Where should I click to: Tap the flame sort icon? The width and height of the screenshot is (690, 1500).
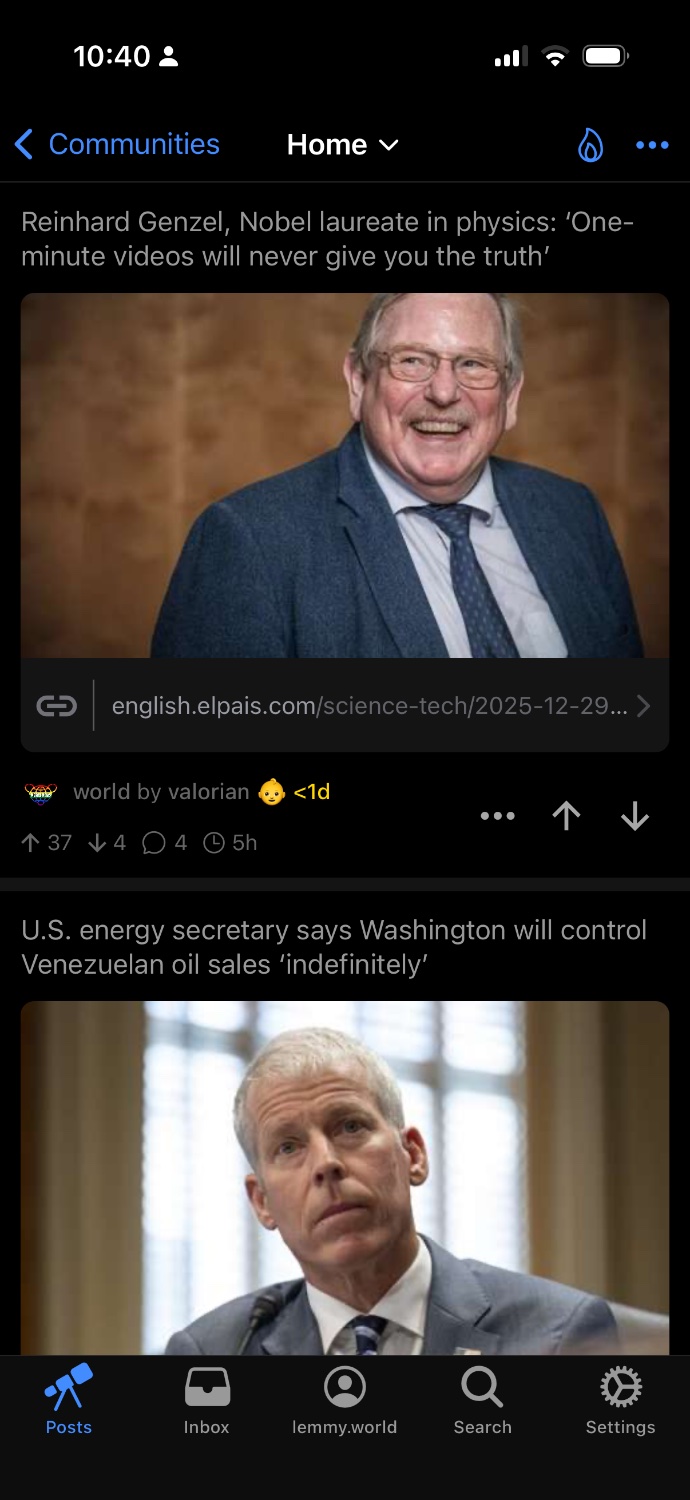[591, 146]
